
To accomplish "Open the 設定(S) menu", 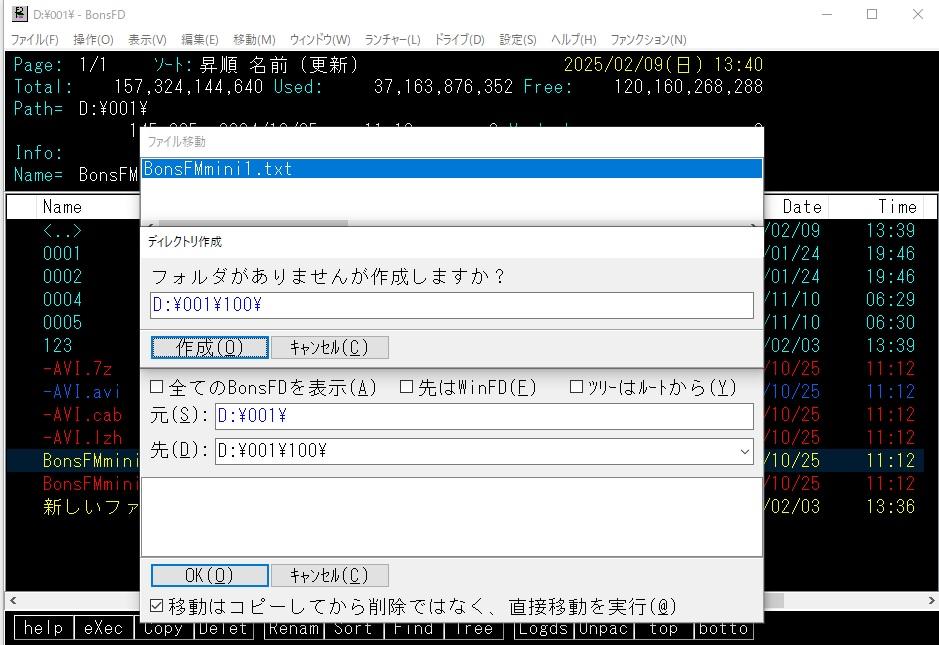I will (x=517, y=39).
